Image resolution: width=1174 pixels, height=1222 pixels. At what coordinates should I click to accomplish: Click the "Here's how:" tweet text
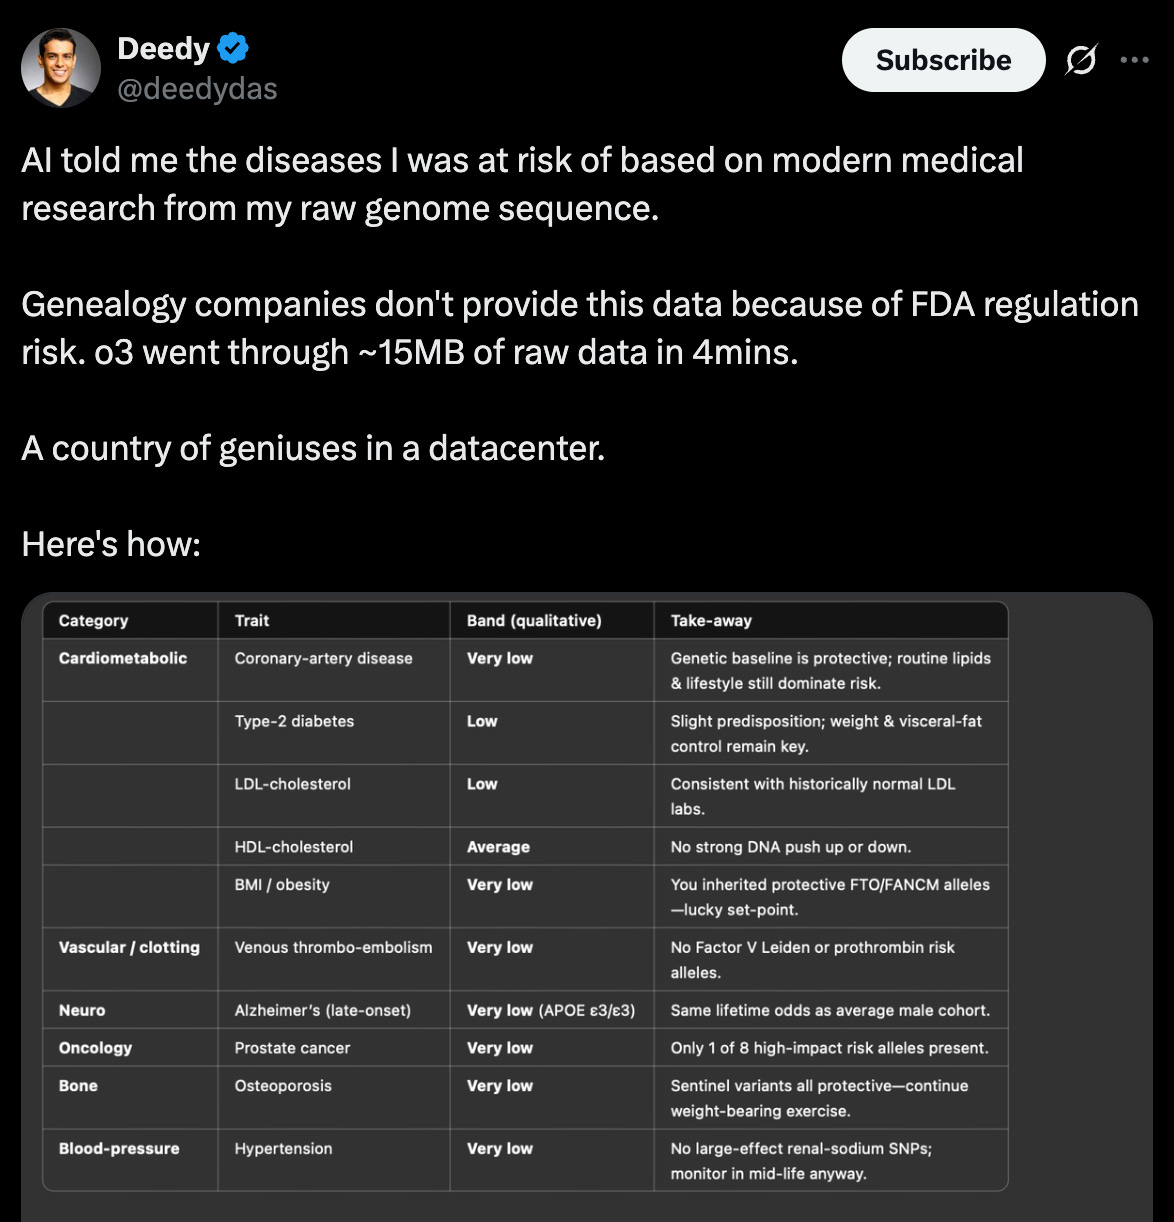(x=111, y=544)
